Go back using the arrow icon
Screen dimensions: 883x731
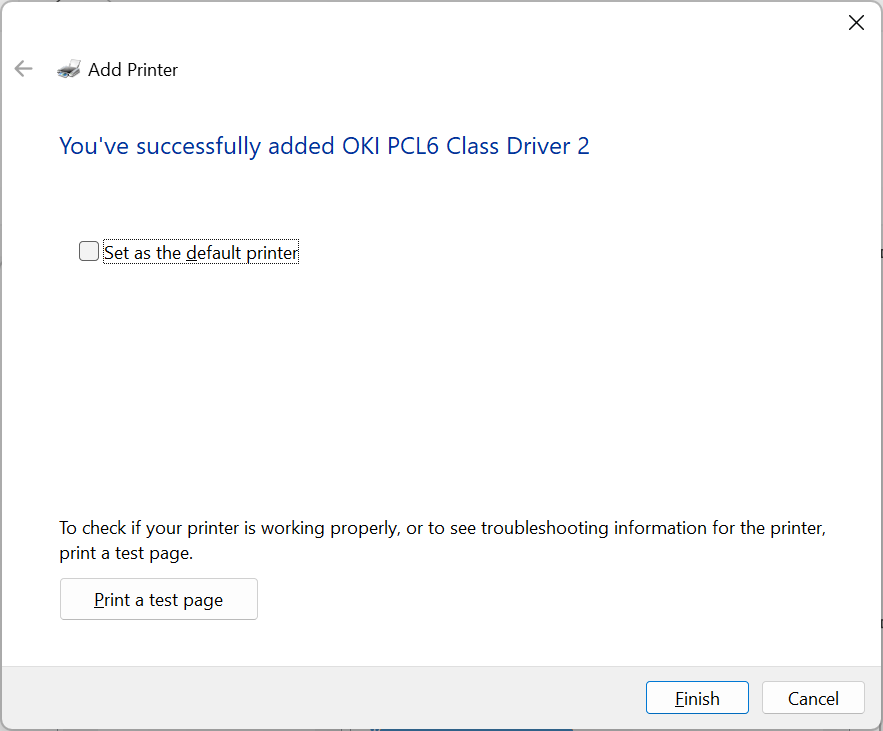(x=24, y=69)
